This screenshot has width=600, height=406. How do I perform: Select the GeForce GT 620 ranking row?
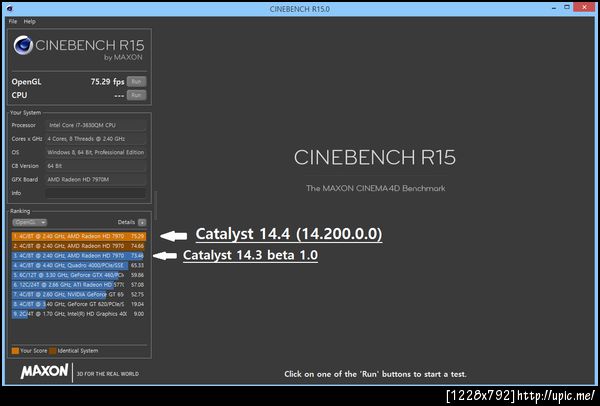click(78, 304)
